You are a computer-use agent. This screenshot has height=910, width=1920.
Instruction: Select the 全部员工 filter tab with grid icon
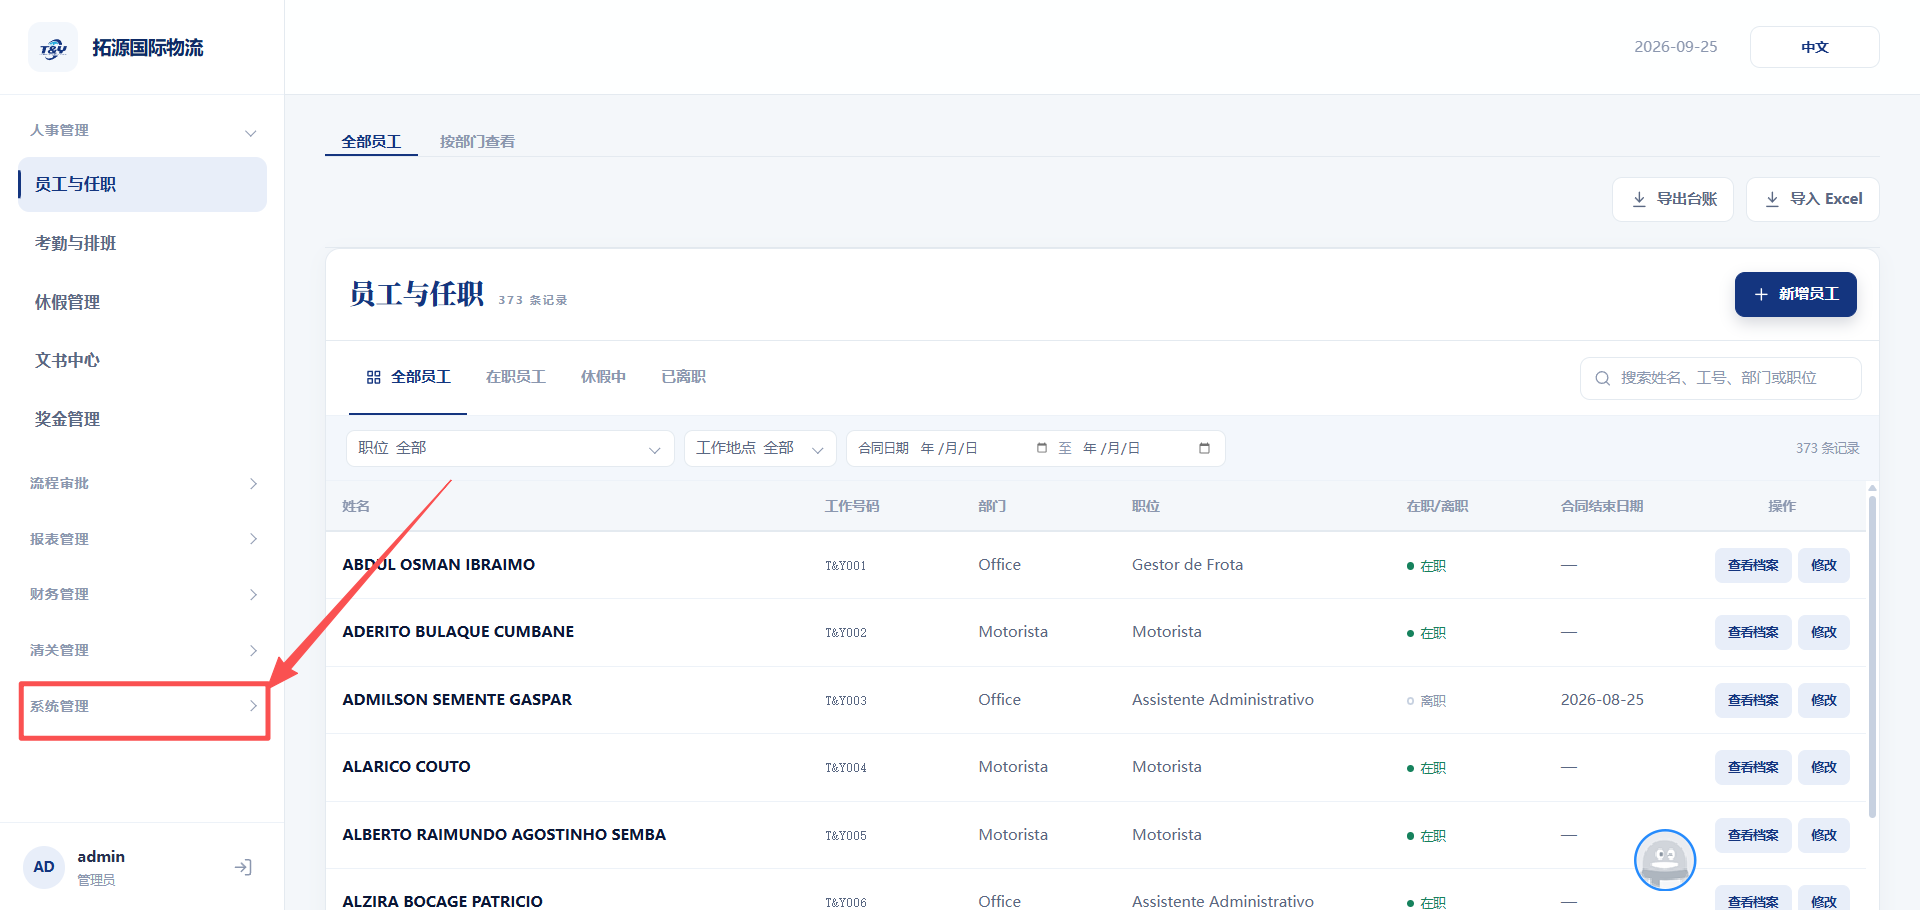tap(408, 377)
